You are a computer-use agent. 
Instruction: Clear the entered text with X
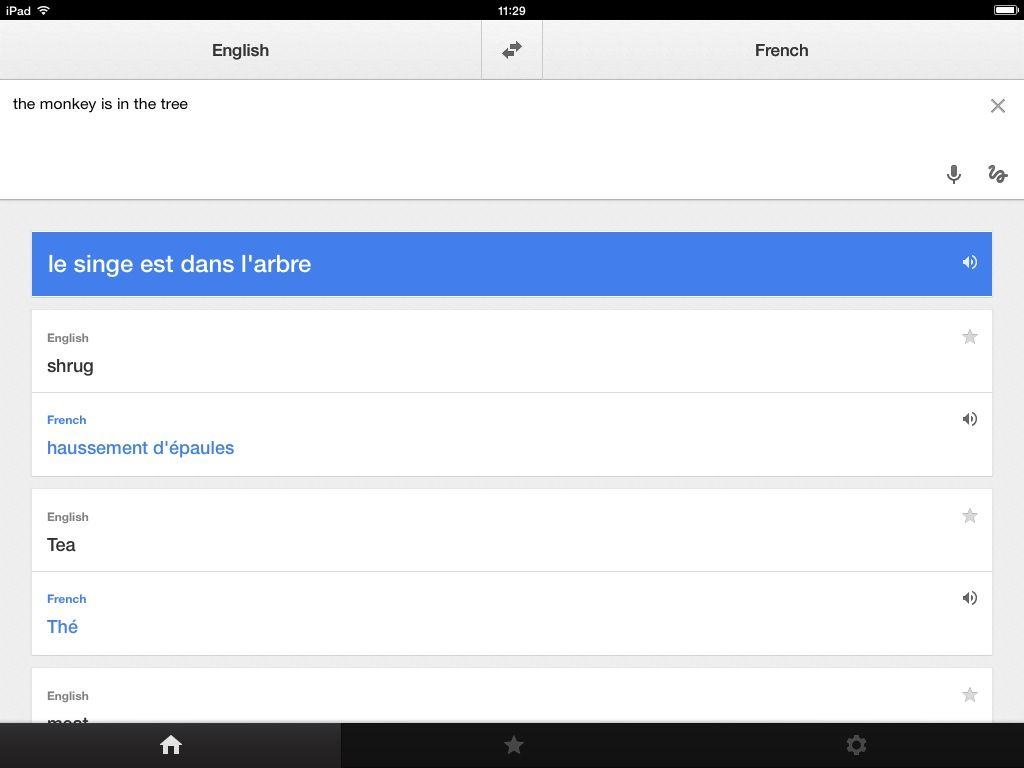click(x=997, y=105)
